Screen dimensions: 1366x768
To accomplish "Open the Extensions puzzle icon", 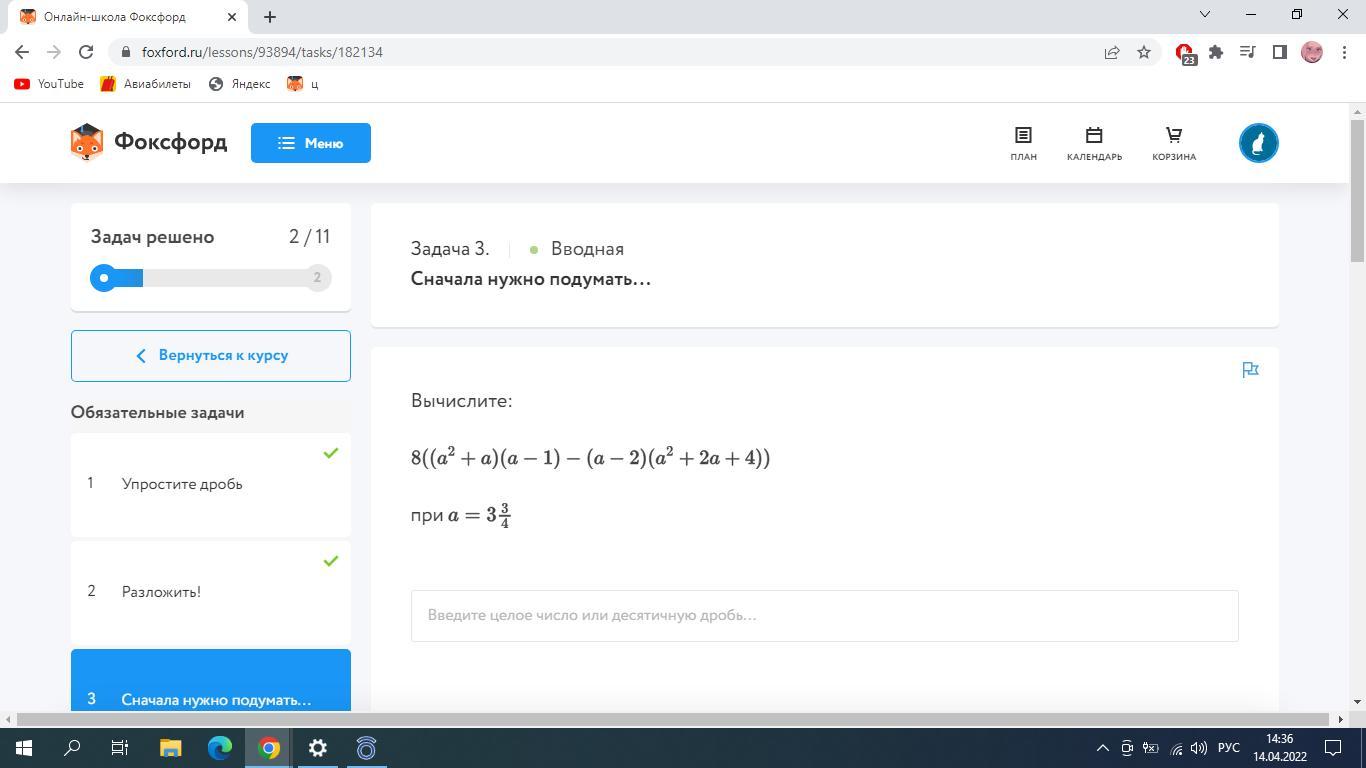I will coord(1216,52).
